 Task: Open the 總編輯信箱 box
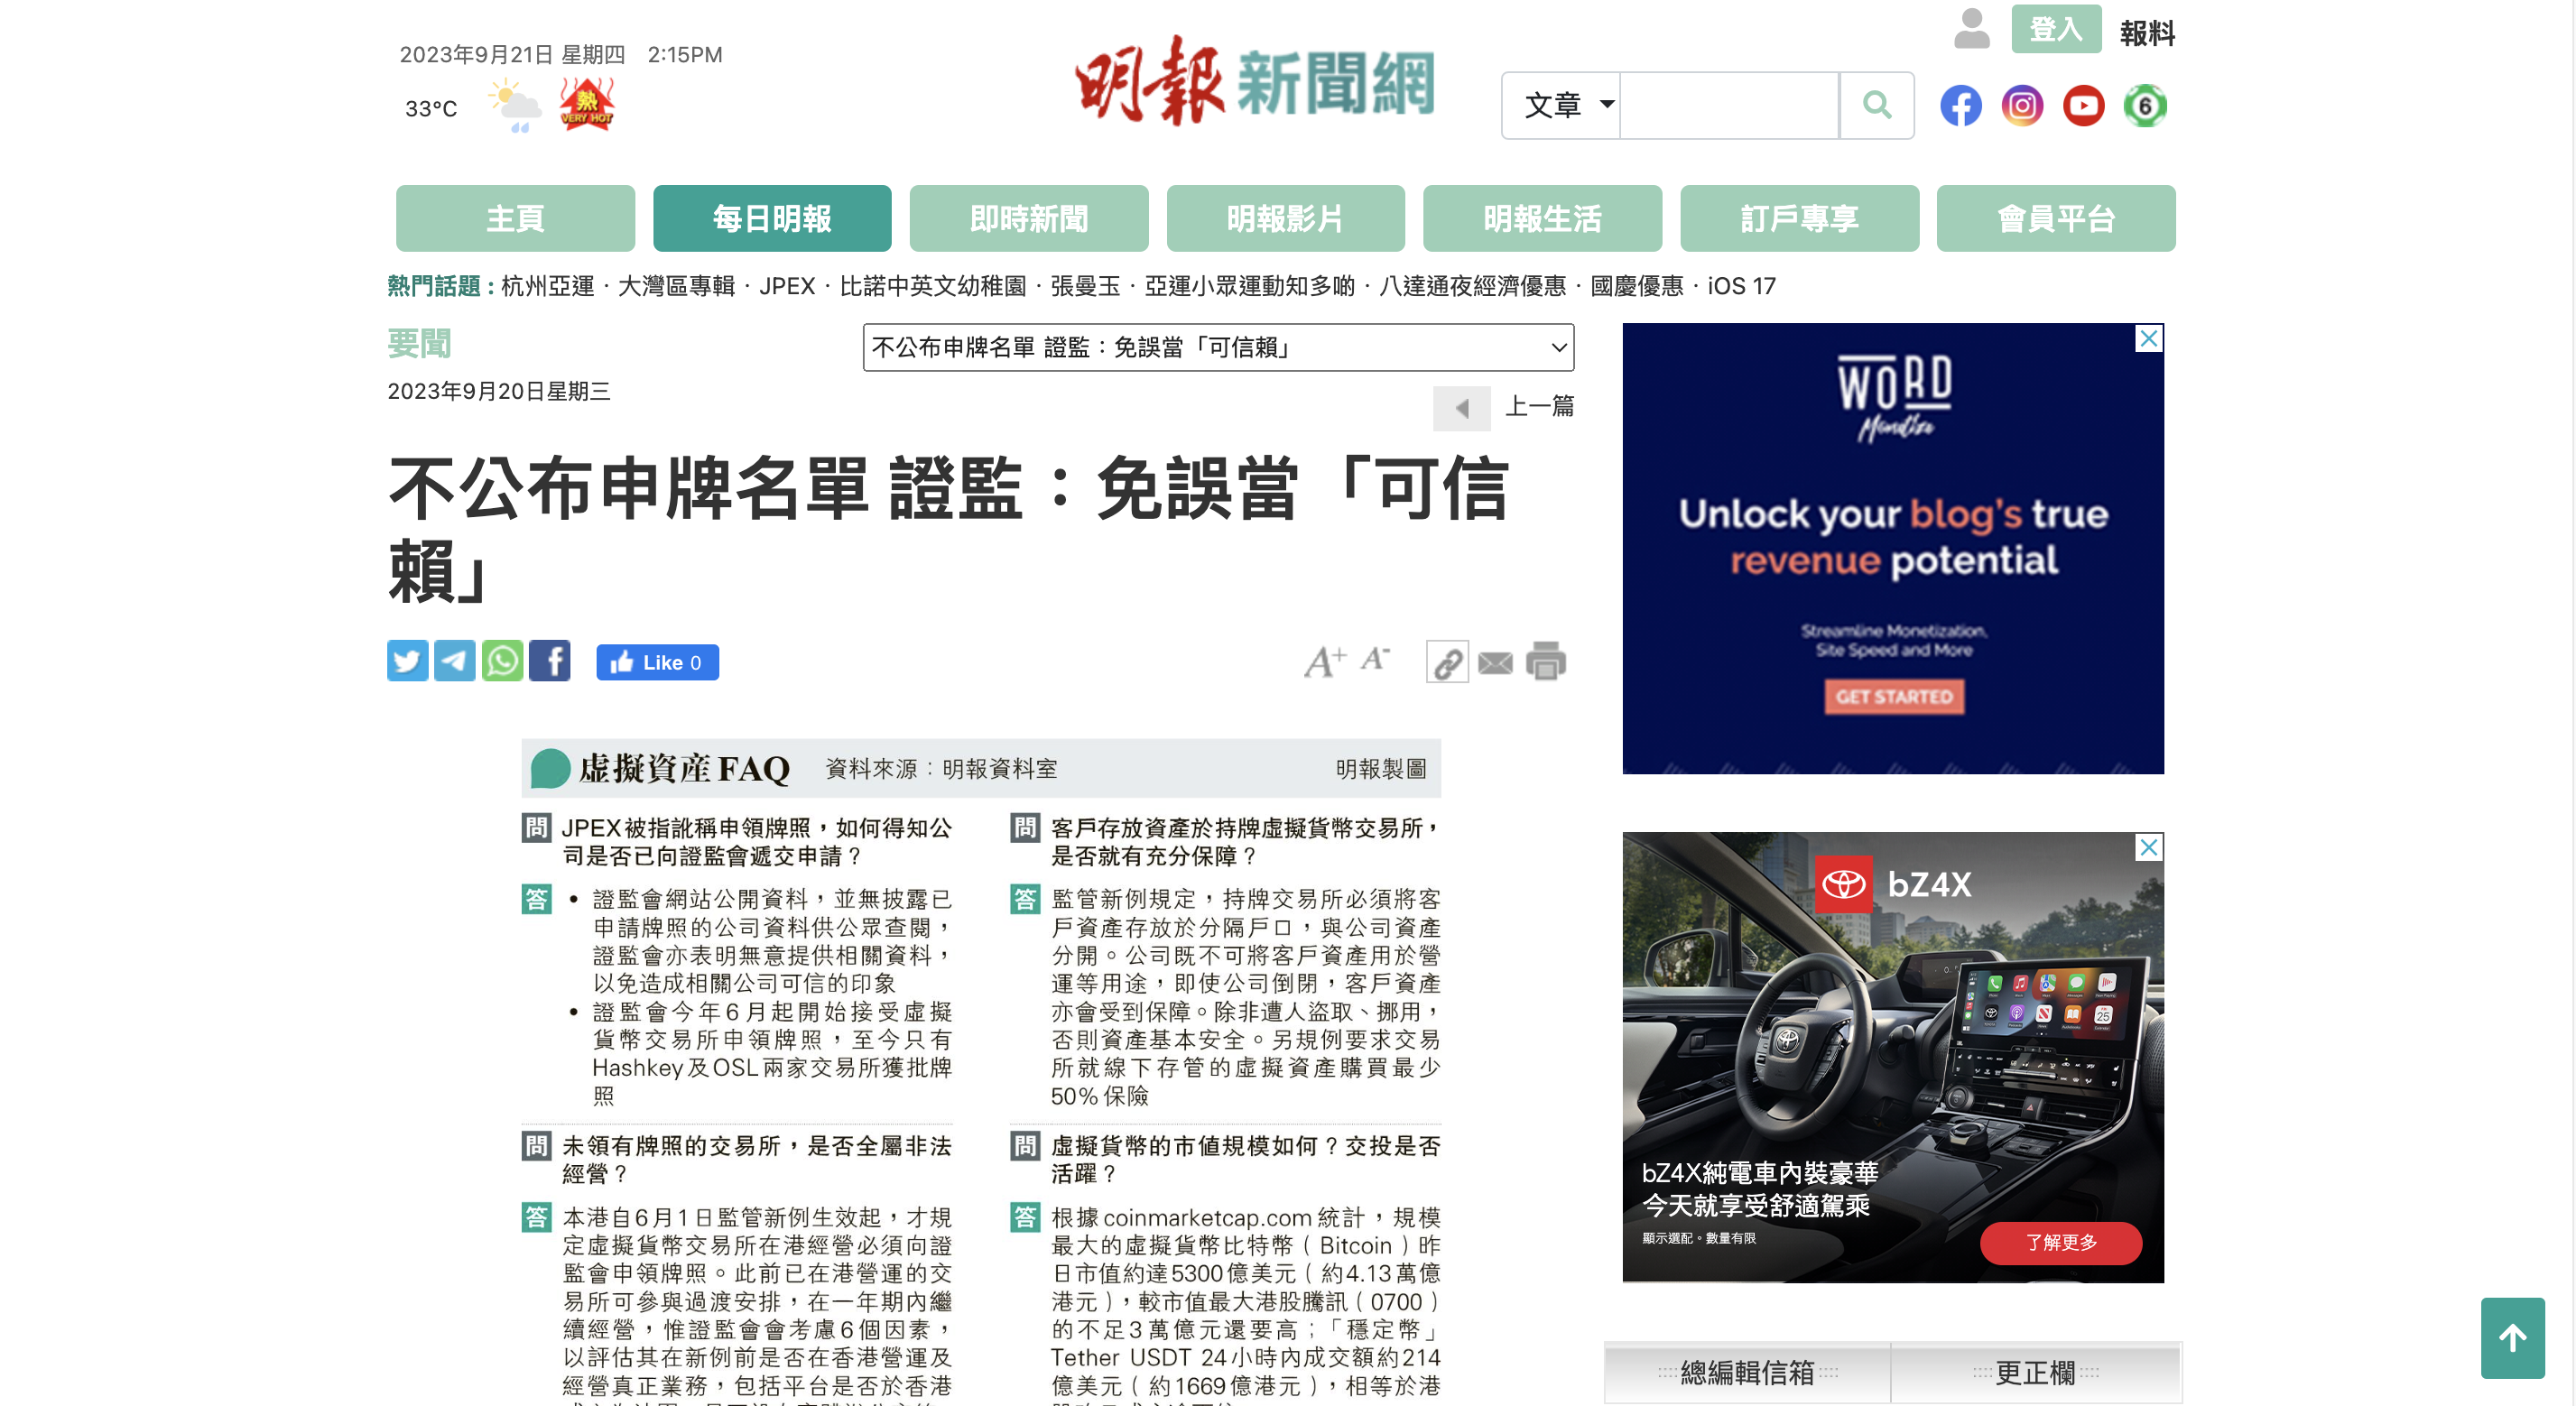1747,1372
